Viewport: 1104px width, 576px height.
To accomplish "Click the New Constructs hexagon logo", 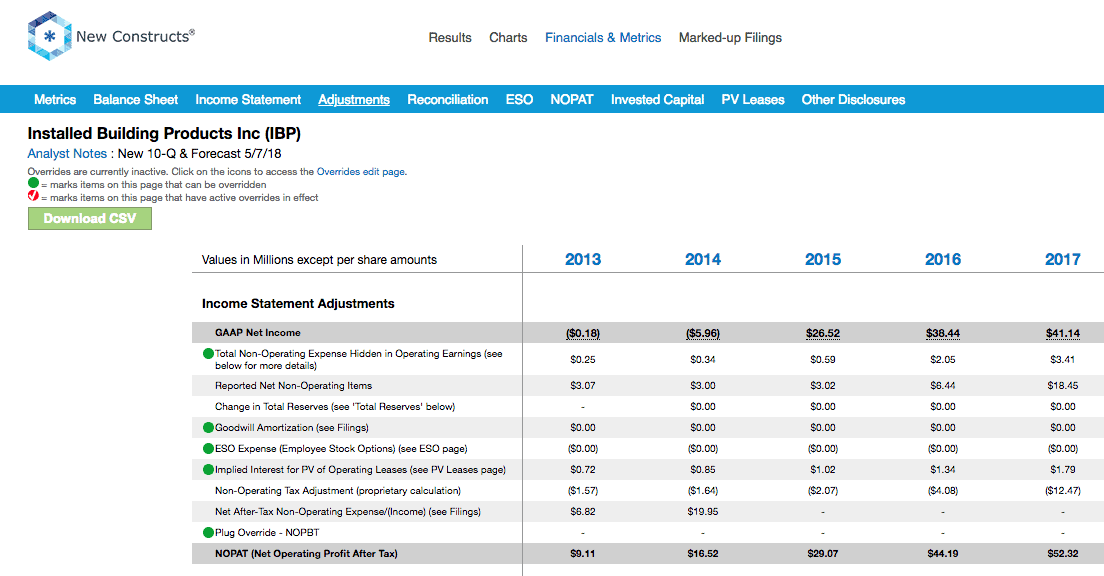I will pyautogui.click(x=49, y=36).
